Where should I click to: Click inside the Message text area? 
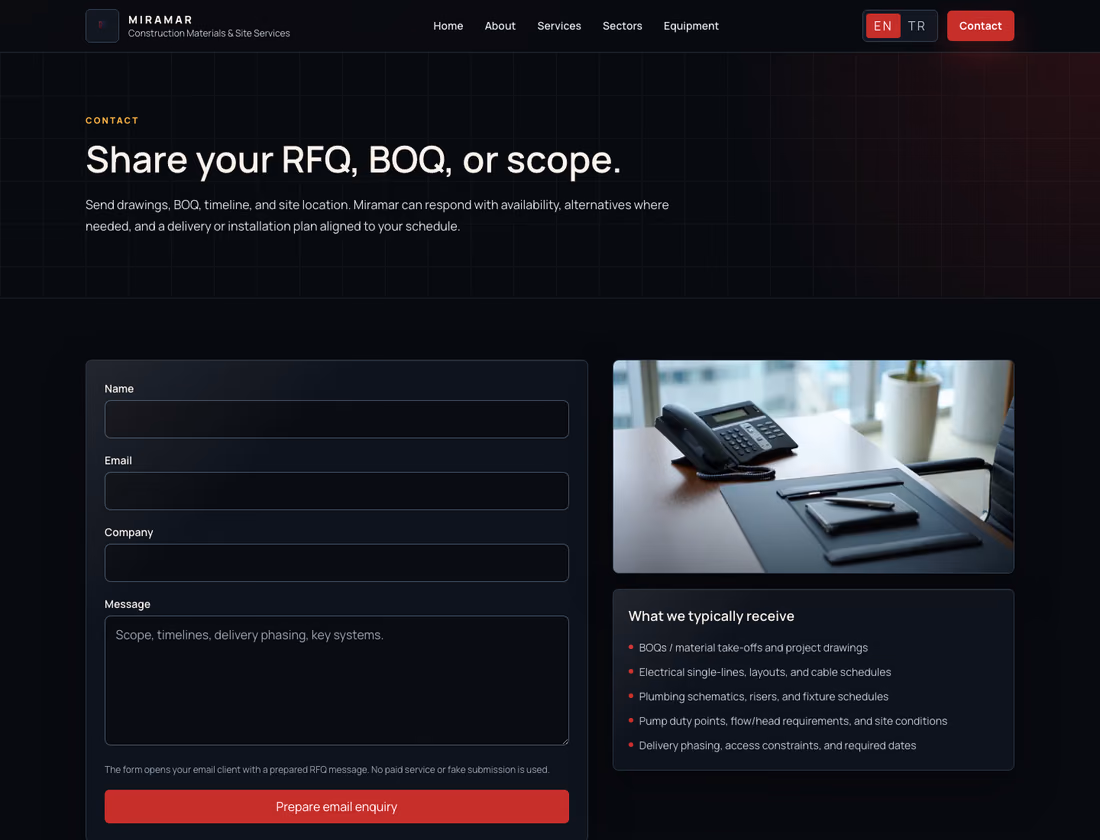(x=336, y=680)
